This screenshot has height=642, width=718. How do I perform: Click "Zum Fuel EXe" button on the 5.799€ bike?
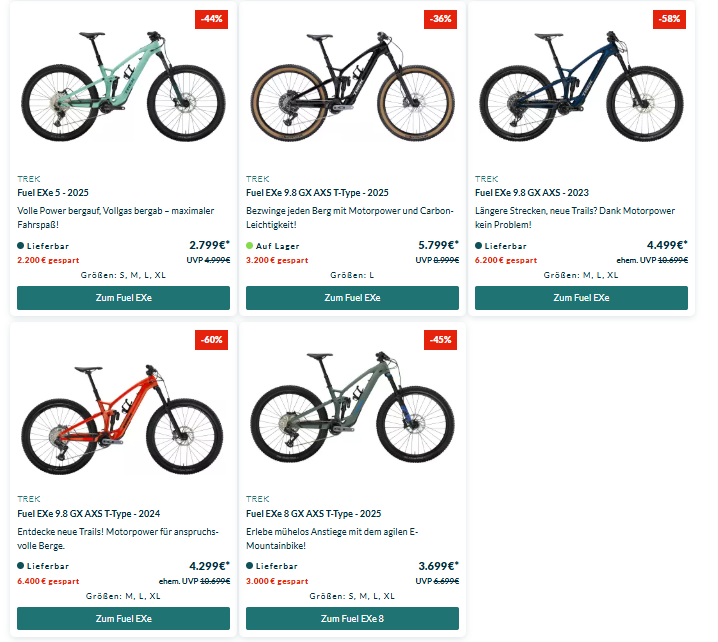click(x=352, y=298)
